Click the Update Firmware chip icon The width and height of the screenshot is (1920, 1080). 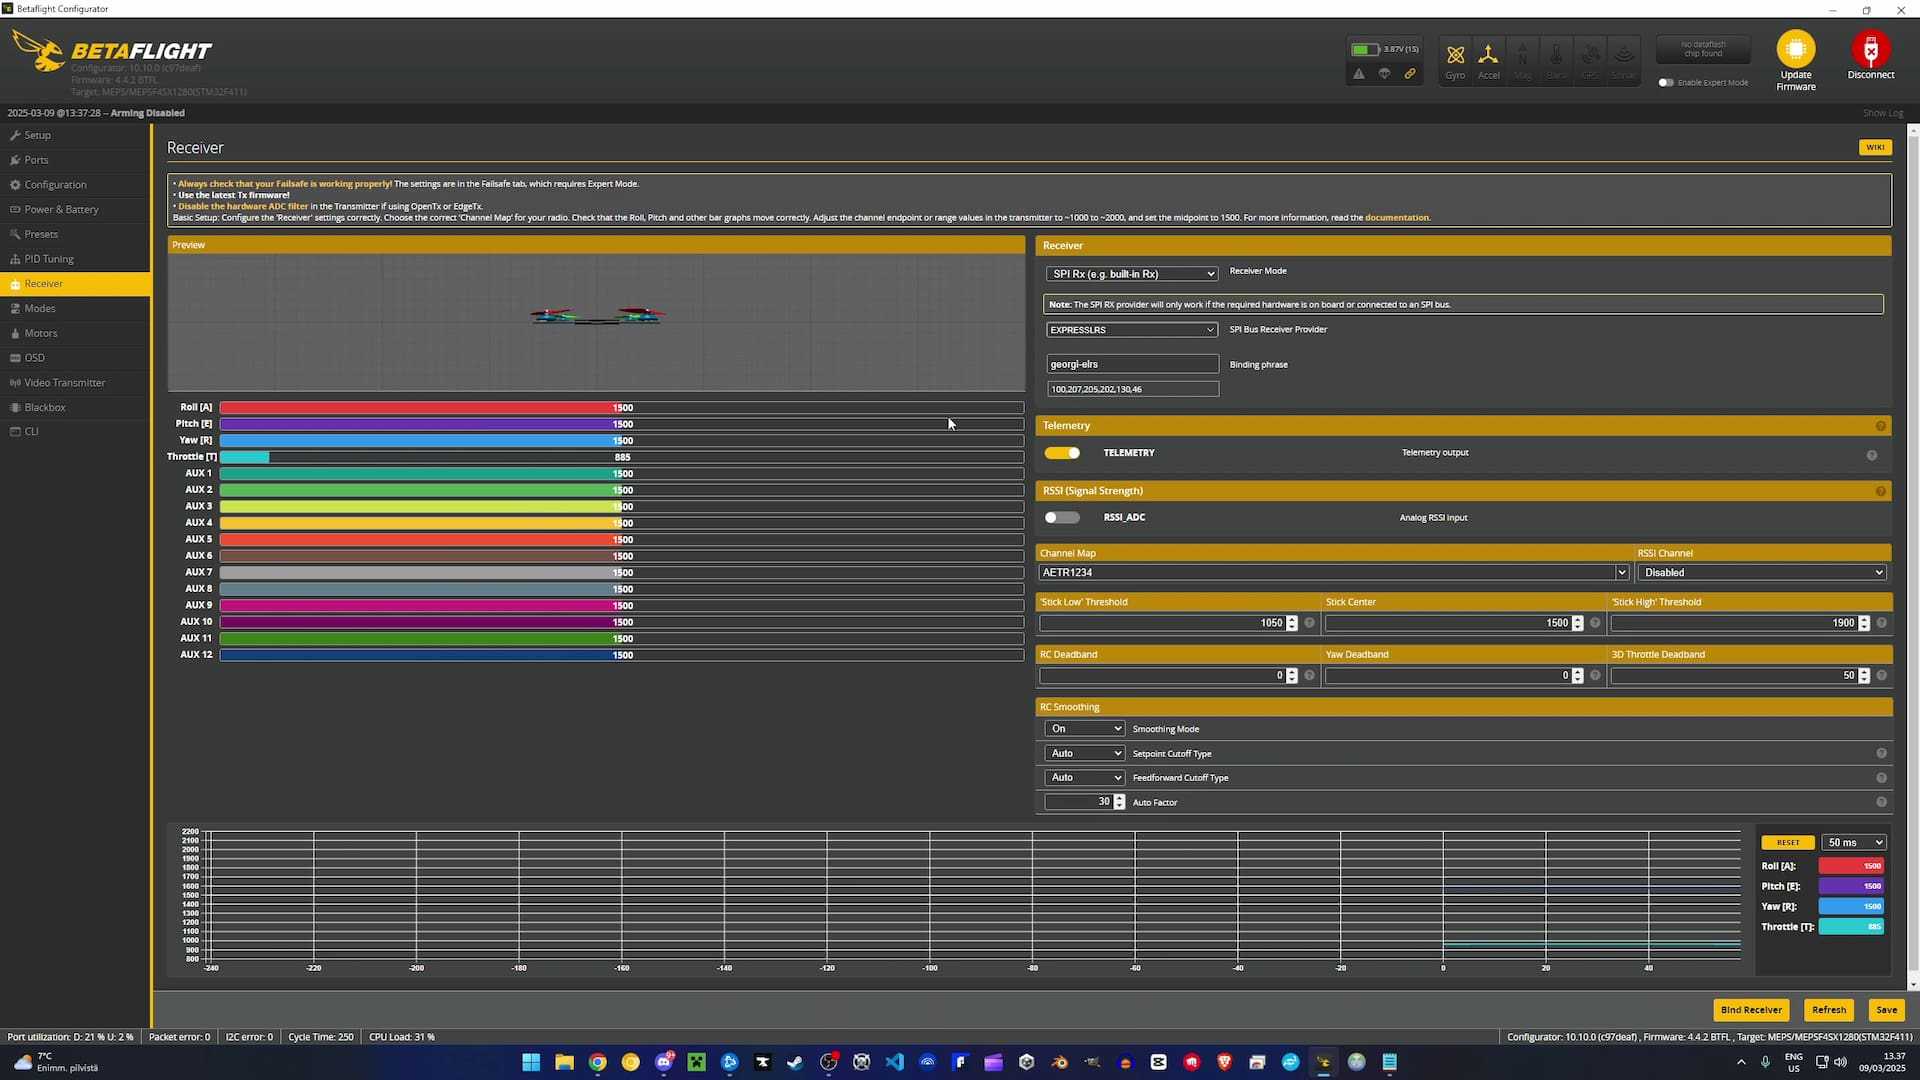point(1796,49)
